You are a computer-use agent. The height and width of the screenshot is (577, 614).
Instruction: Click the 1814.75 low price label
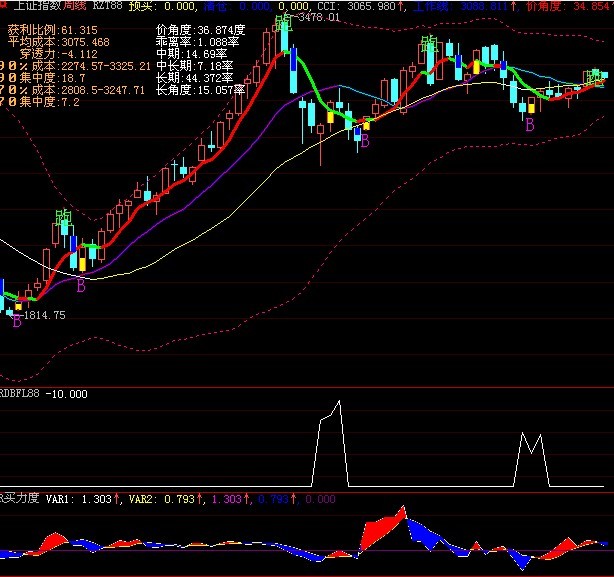coord(45,315)
